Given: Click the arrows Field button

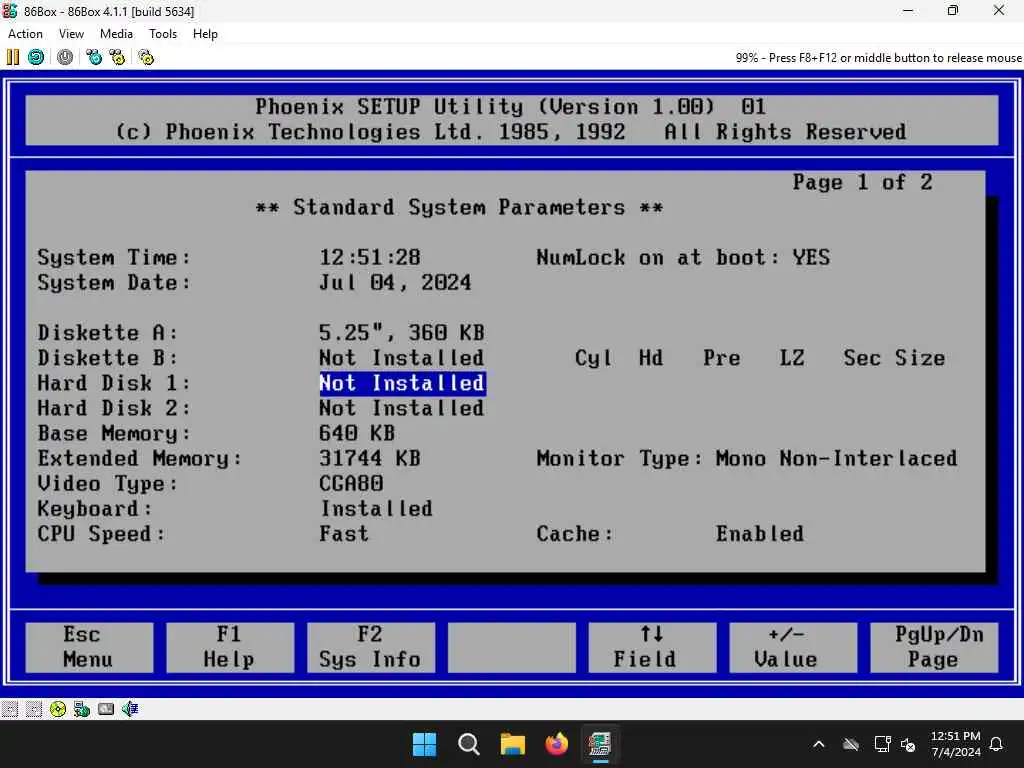Looking at the screenshot, I should point(652,647).
